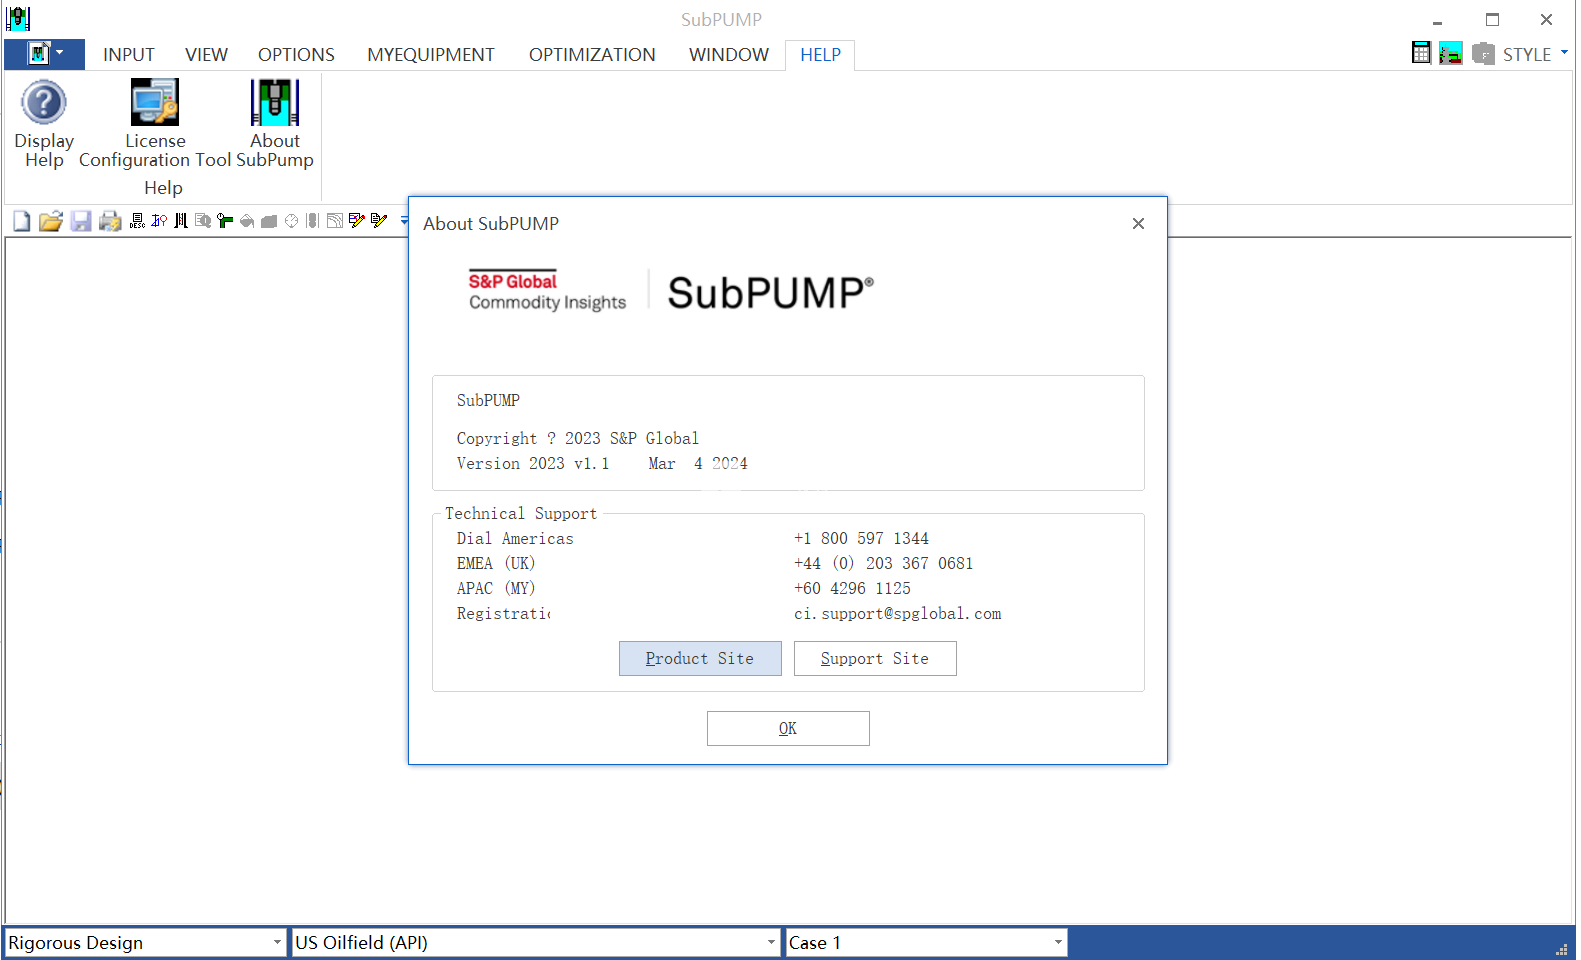The height and width of the screenshot is (960, 1581).
Task: Click the Copyright 2023 S&P Global line
Action: 578,438
